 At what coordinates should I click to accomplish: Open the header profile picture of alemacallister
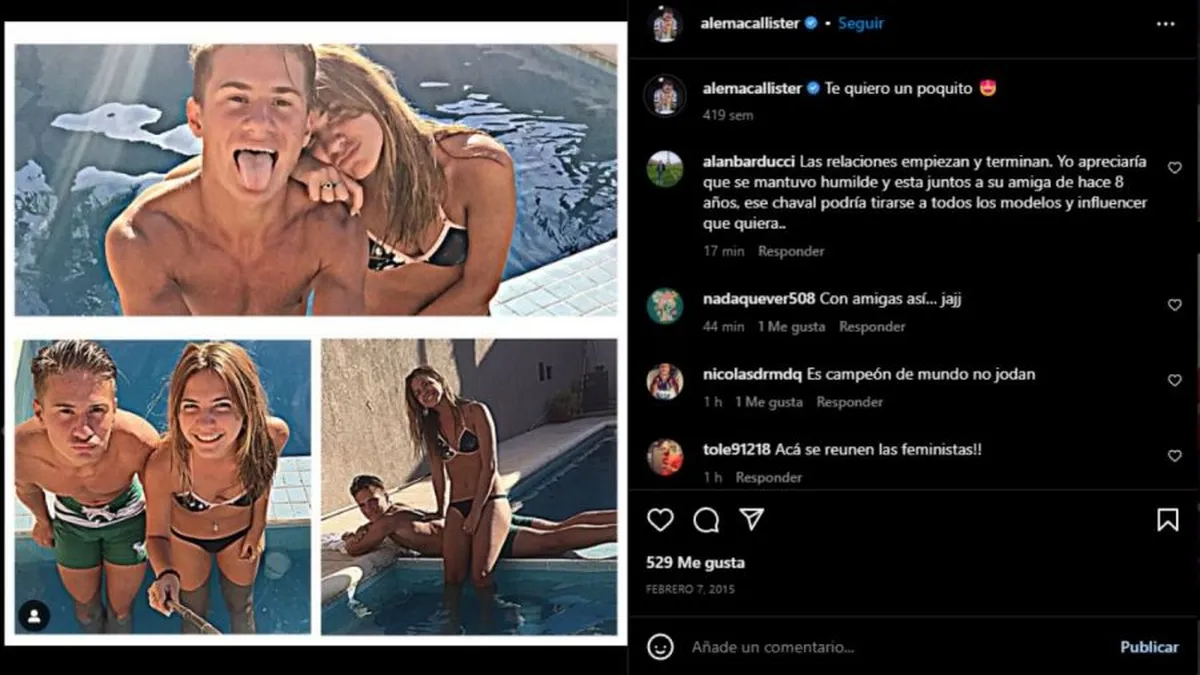(x=665, y=24)
